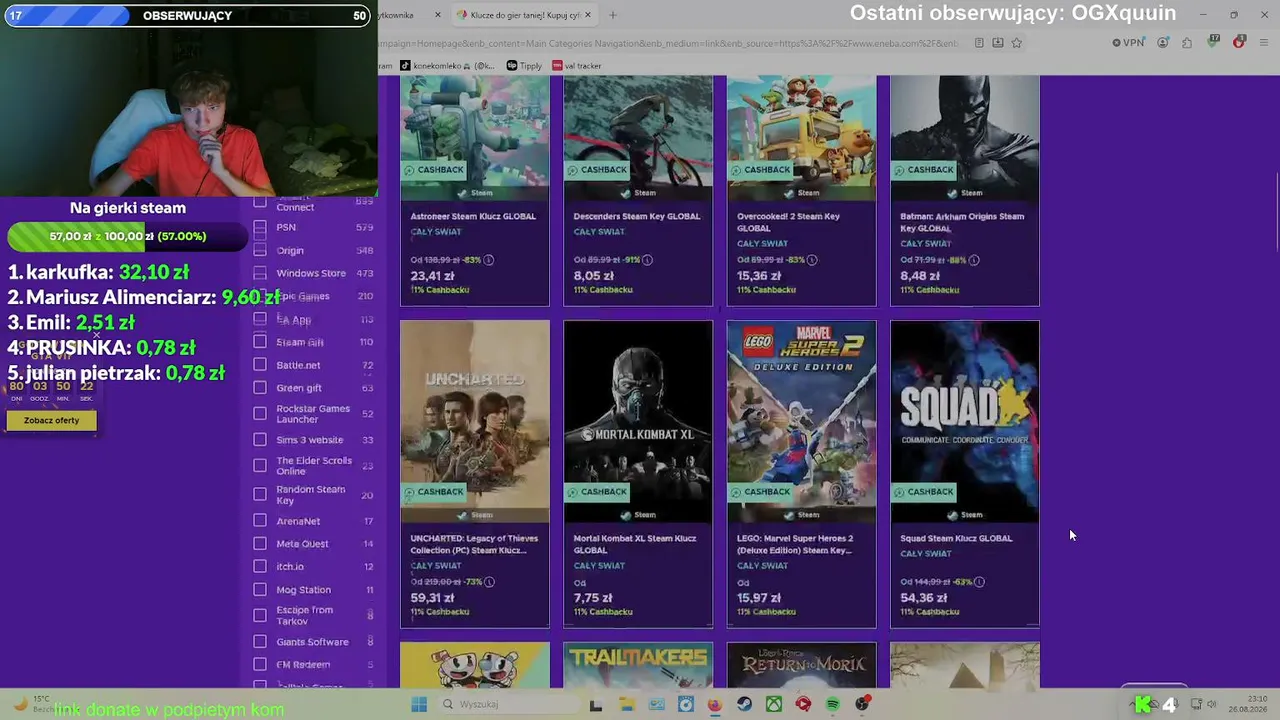
Task: Select the Squad game cover image
Action: click(965, 421)
